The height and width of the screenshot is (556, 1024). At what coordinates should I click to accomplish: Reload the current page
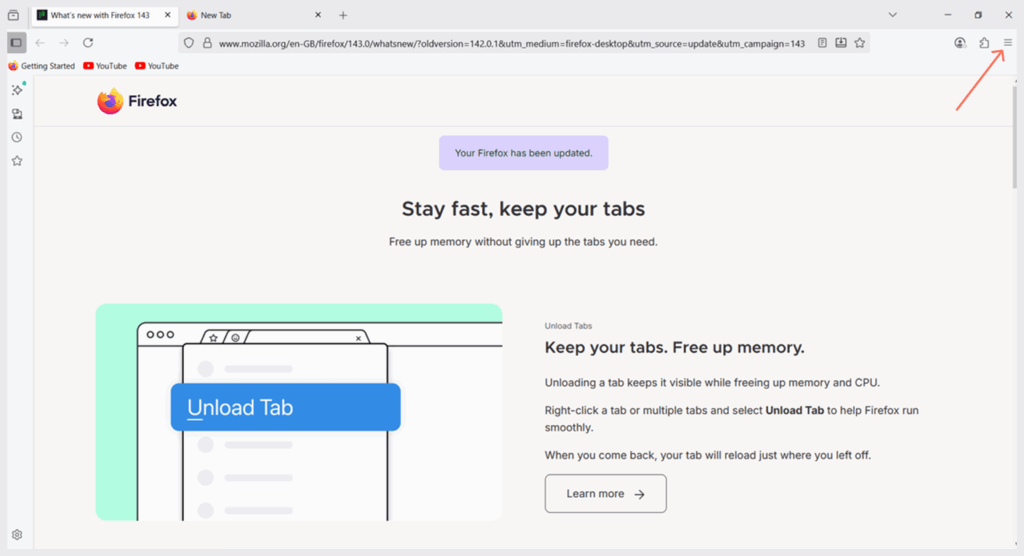pos(88,43)
